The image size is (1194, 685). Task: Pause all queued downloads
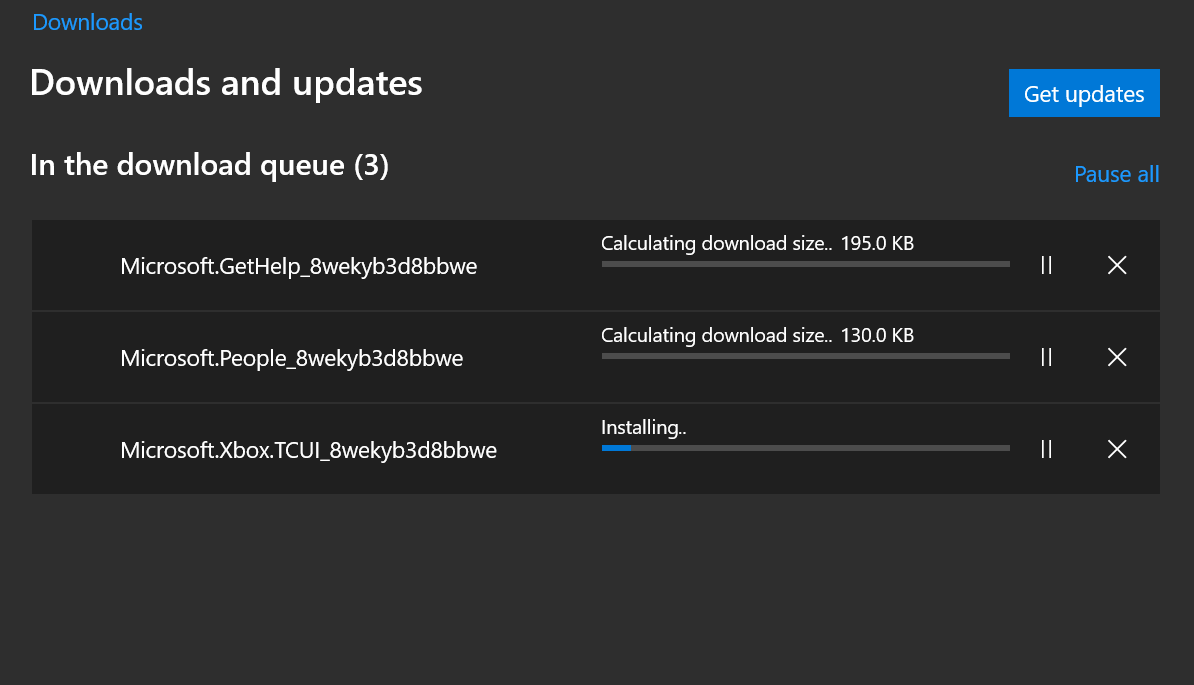pos(1116,174)
